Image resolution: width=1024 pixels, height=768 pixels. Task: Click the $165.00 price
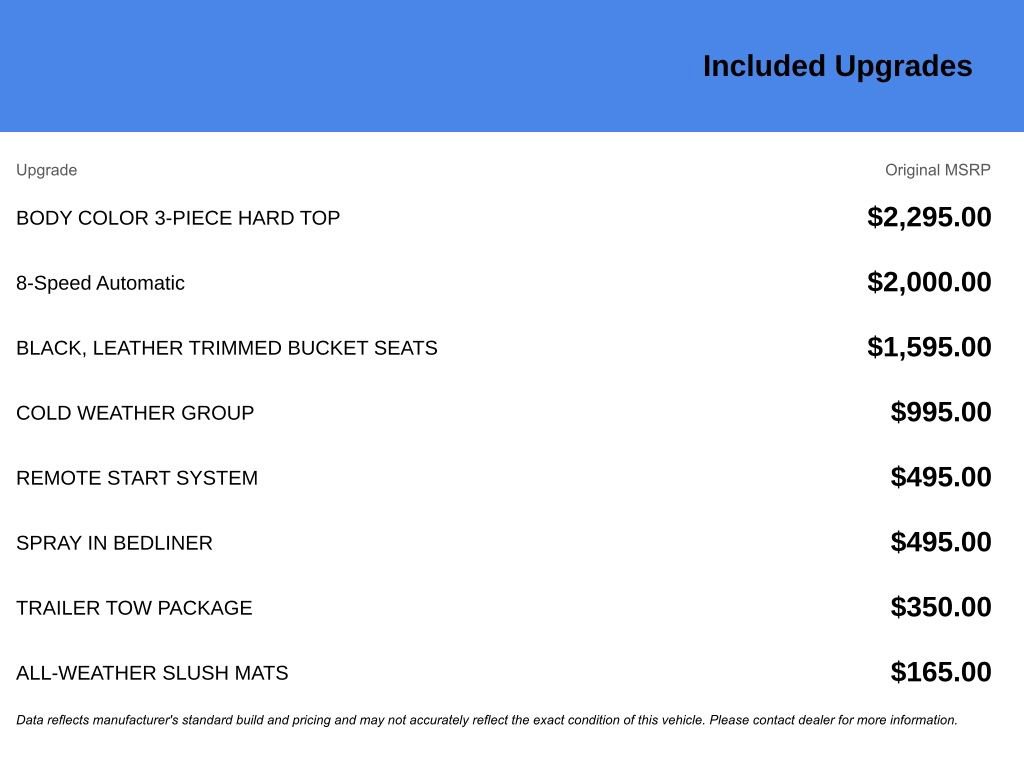941,672
